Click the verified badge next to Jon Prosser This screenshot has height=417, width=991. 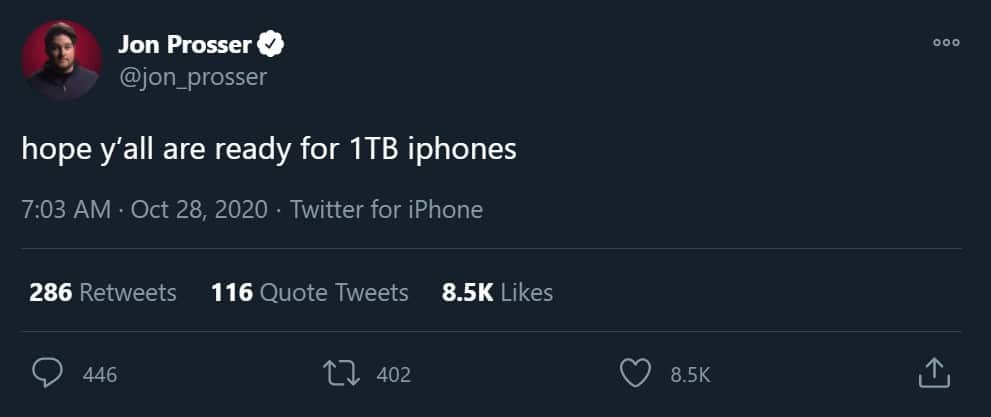(x=272, y=43)
